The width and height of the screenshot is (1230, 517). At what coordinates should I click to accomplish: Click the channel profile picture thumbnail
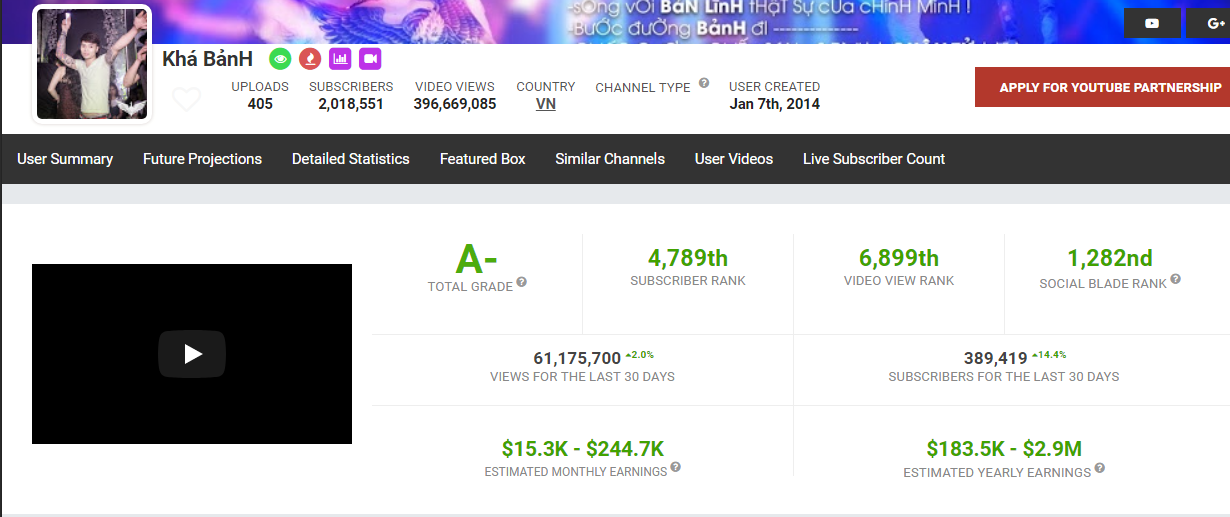[x=93, y=64]
